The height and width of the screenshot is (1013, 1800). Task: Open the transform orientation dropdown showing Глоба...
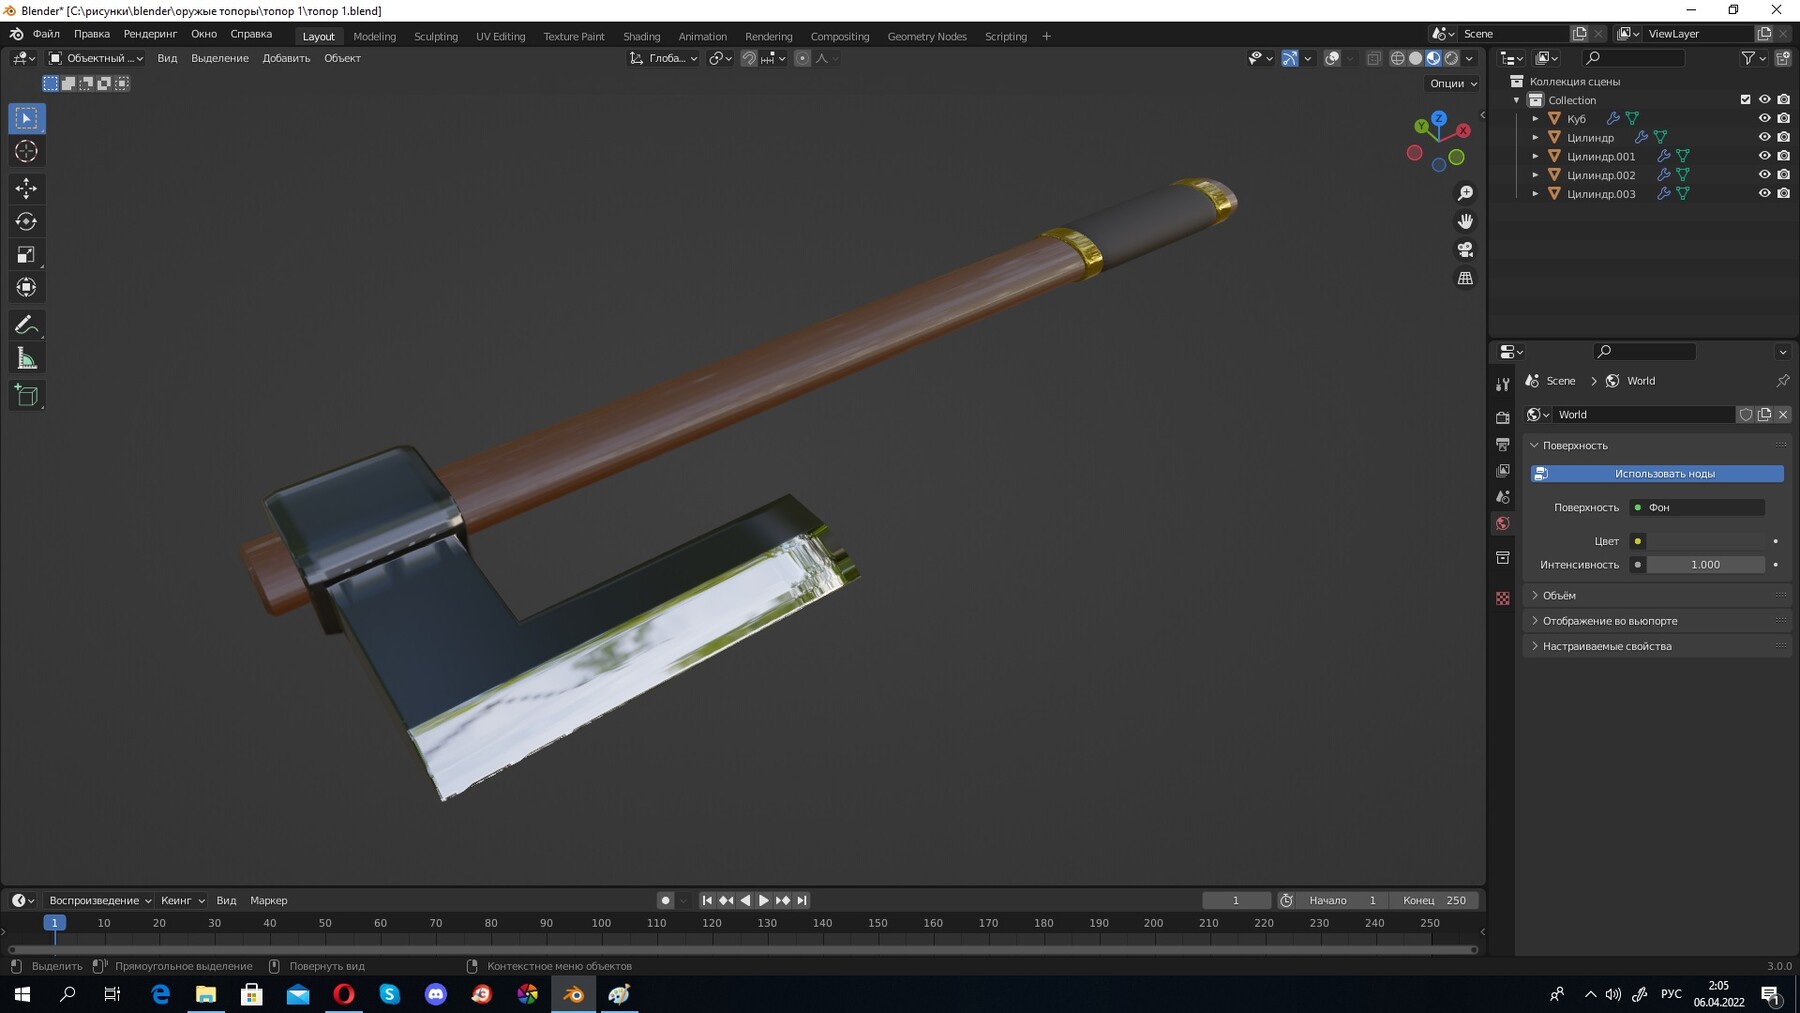[665, 58]
